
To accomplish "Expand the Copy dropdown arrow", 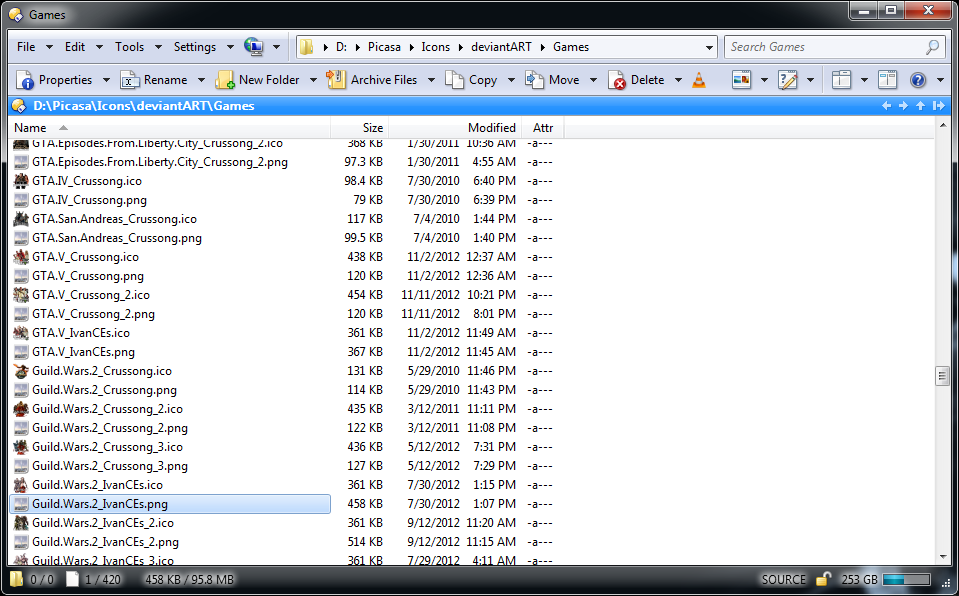I will [511, 80].
